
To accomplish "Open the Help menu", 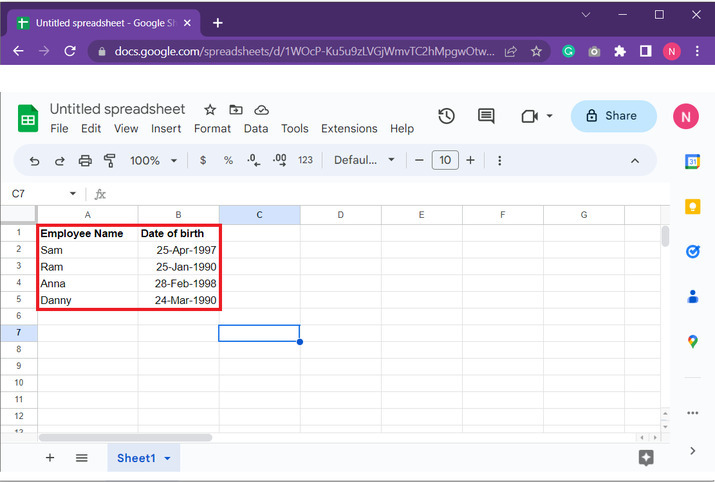I will [402, 129].
